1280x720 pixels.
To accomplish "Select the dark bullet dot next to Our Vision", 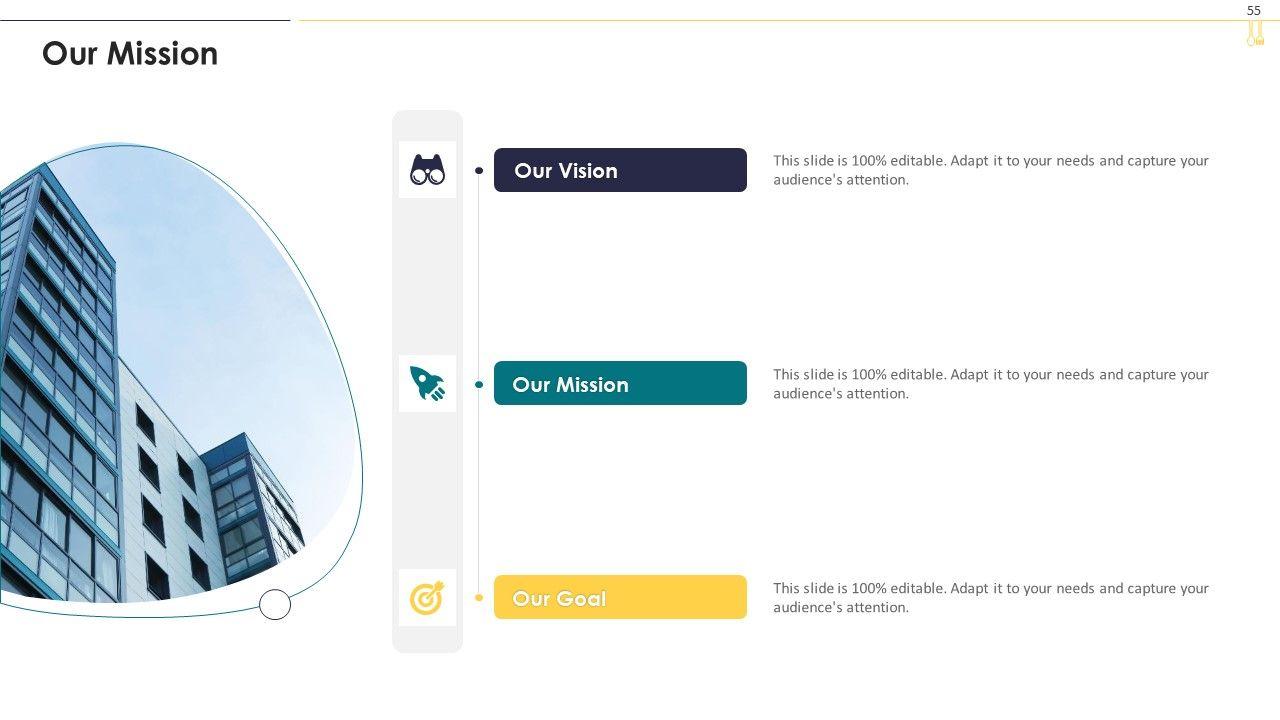I will pyautogui.click(x=479, y=171).
